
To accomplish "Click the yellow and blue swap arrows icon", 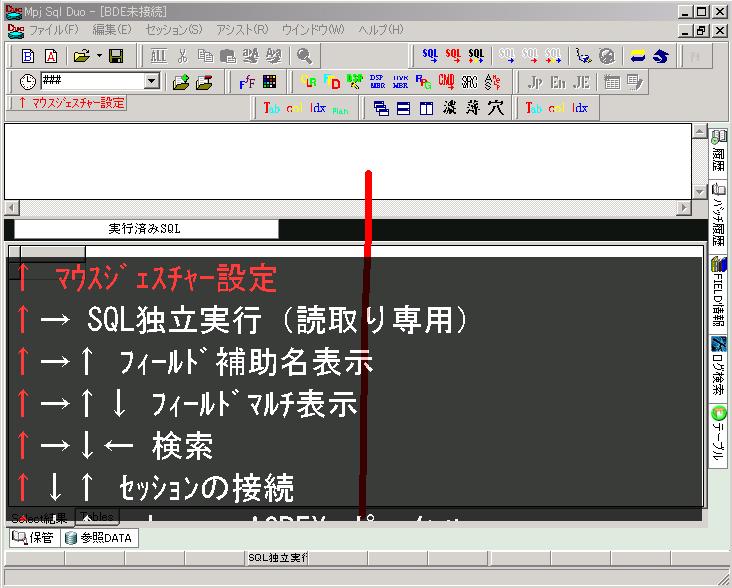I will click(637, 56).
